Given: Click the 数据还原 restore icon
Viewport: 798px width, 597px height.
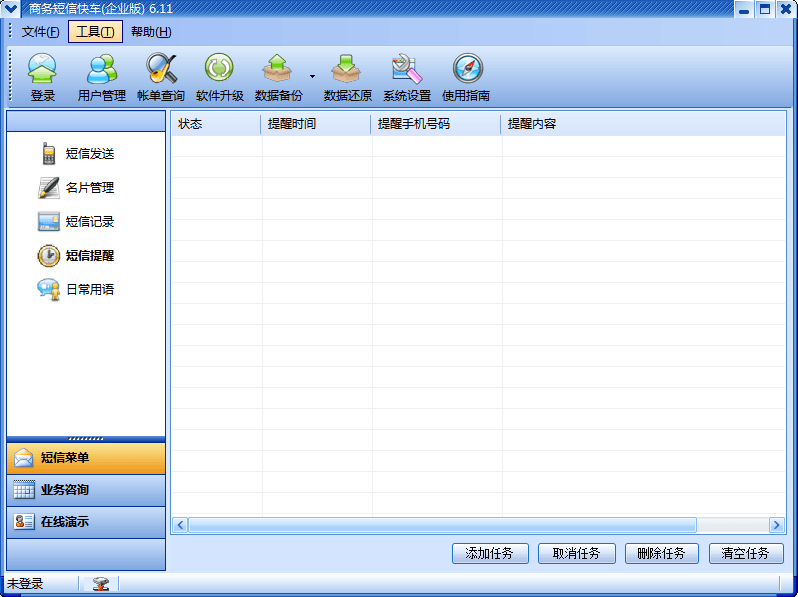Looking at the screenshot, I should coord(347,78).
